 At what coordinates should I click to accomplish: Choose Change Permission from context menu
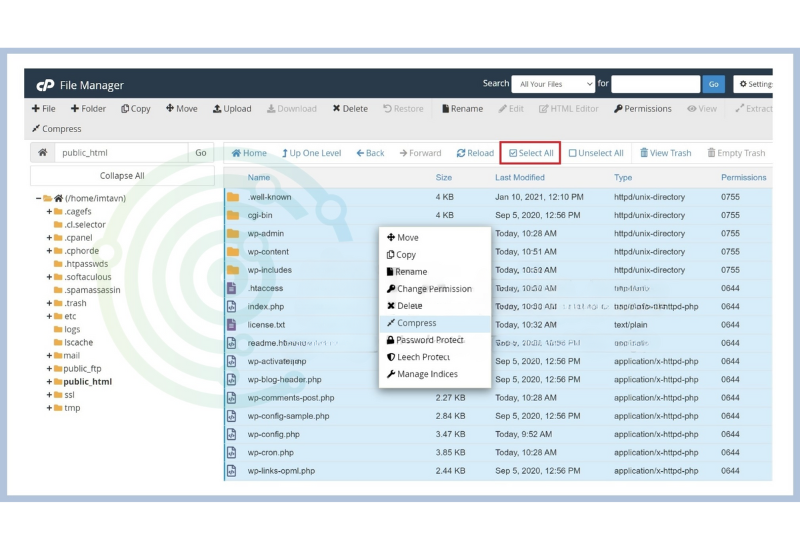click(x=435, y=289)
